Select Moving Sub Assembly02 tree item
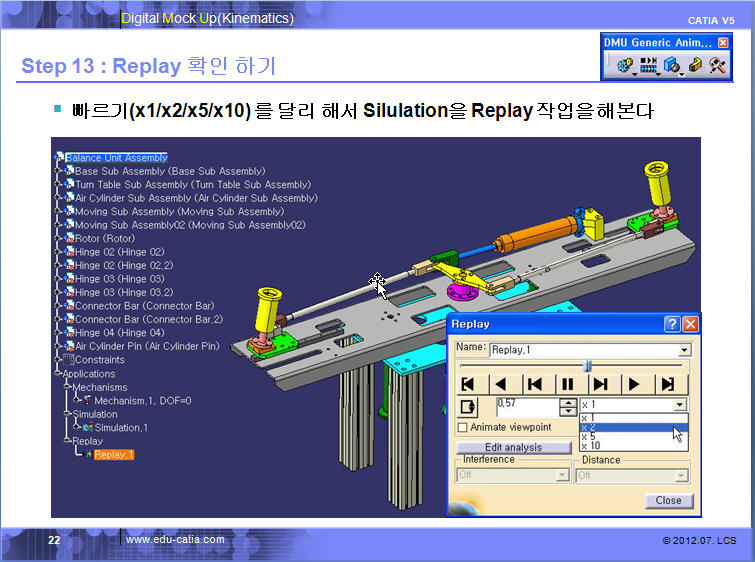Screen dimensions: 755x562 click(190, 225)
